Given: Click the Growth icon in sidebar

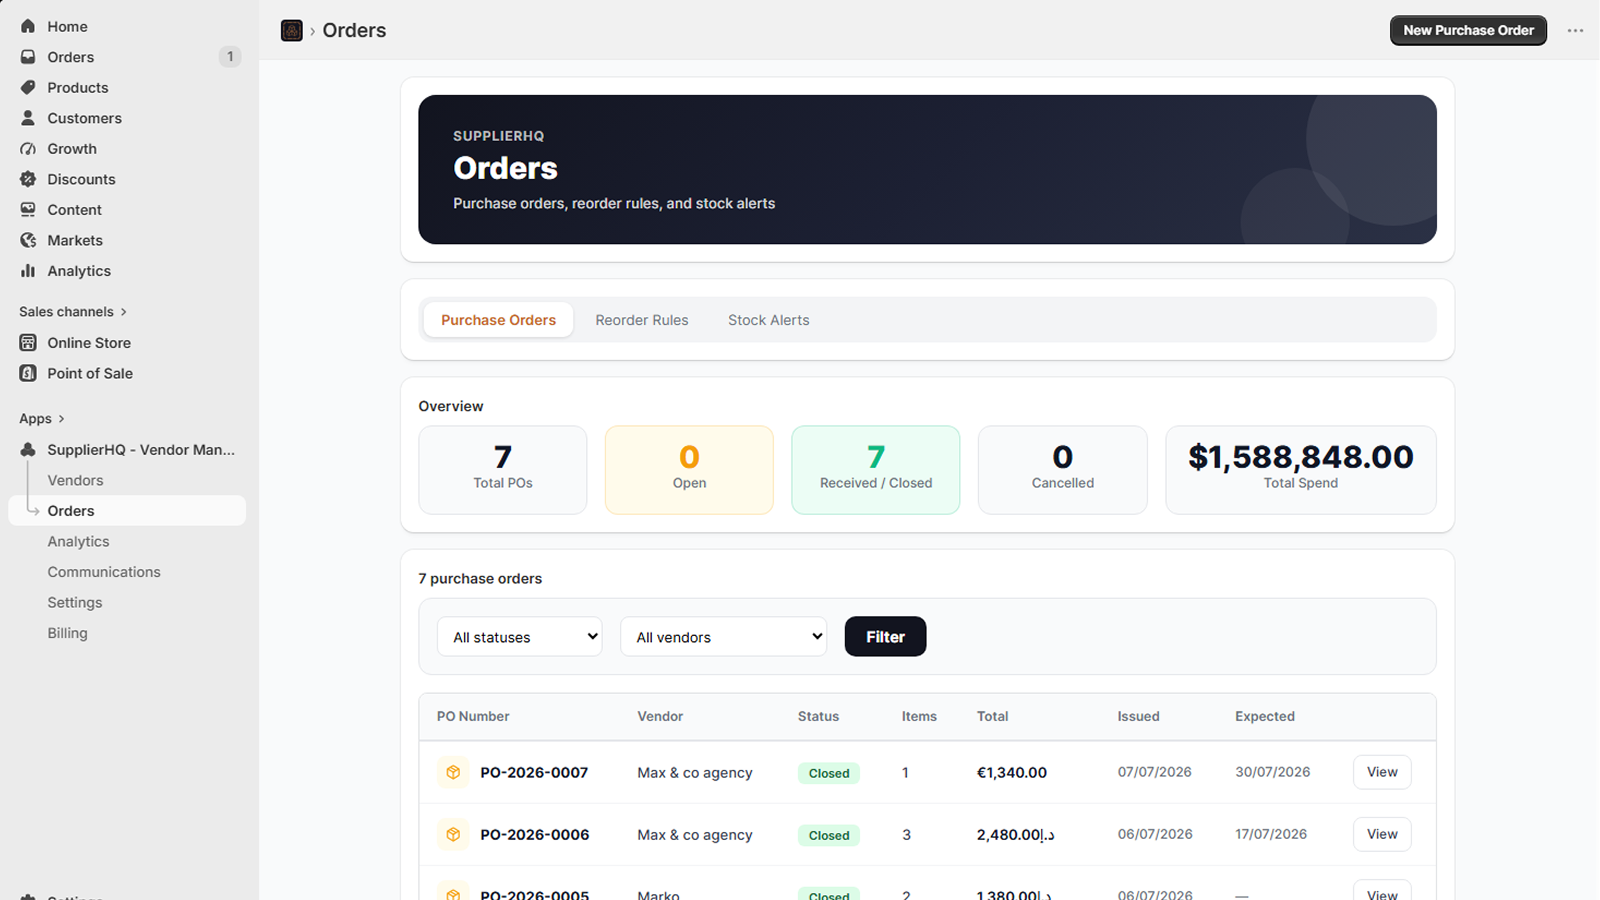Looking at the screenshot, I should 28,148.
